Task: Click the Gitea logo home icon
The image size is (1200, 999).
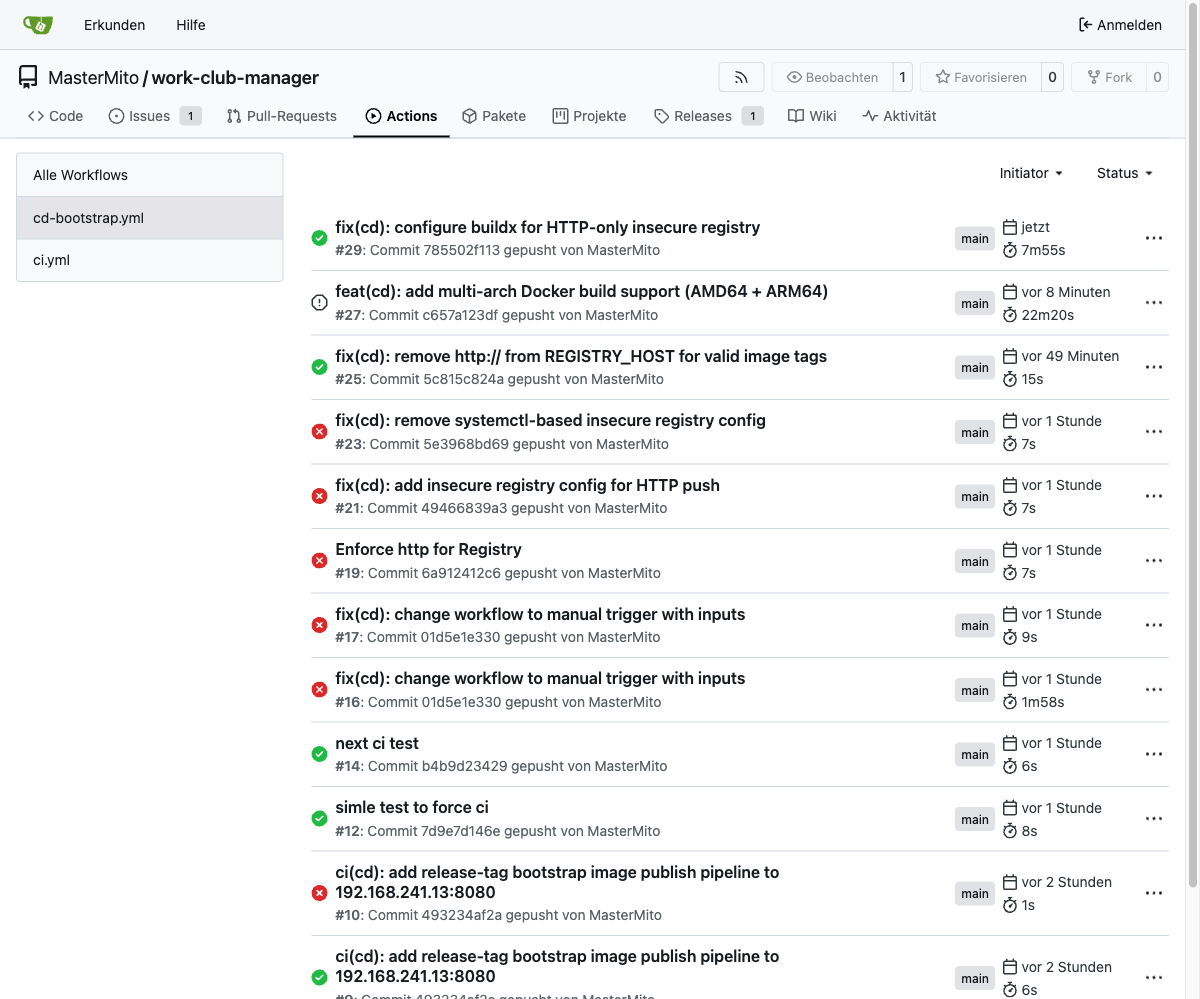Action: coord(38,25)
